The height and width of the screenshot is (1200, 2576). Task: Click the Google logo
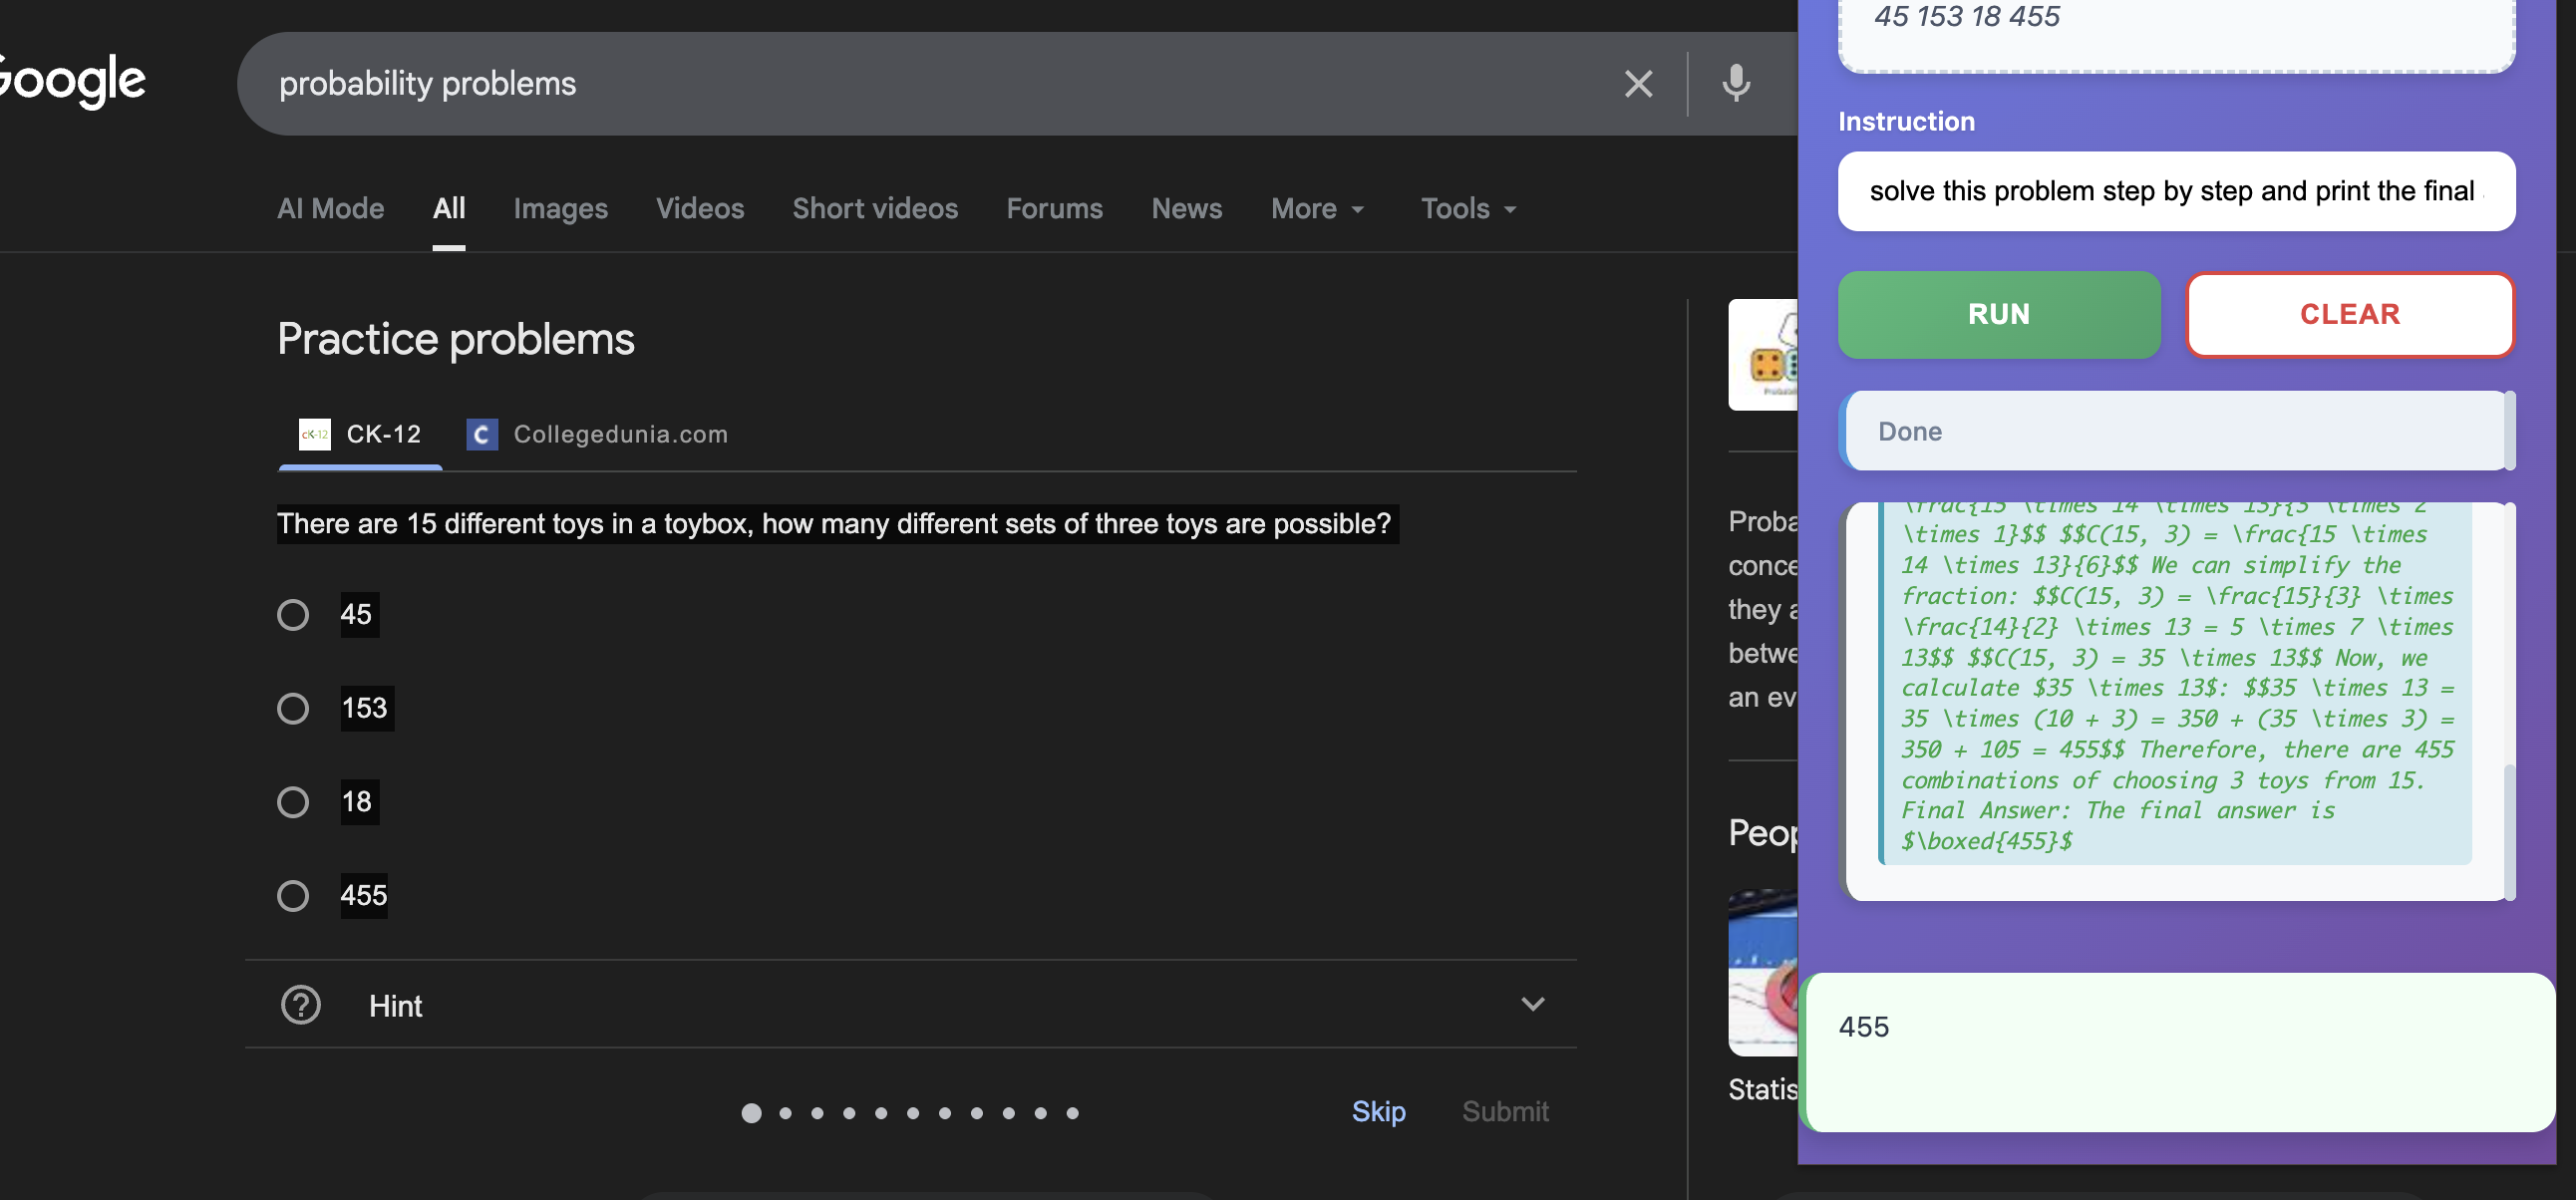click(x=72, y=80)
